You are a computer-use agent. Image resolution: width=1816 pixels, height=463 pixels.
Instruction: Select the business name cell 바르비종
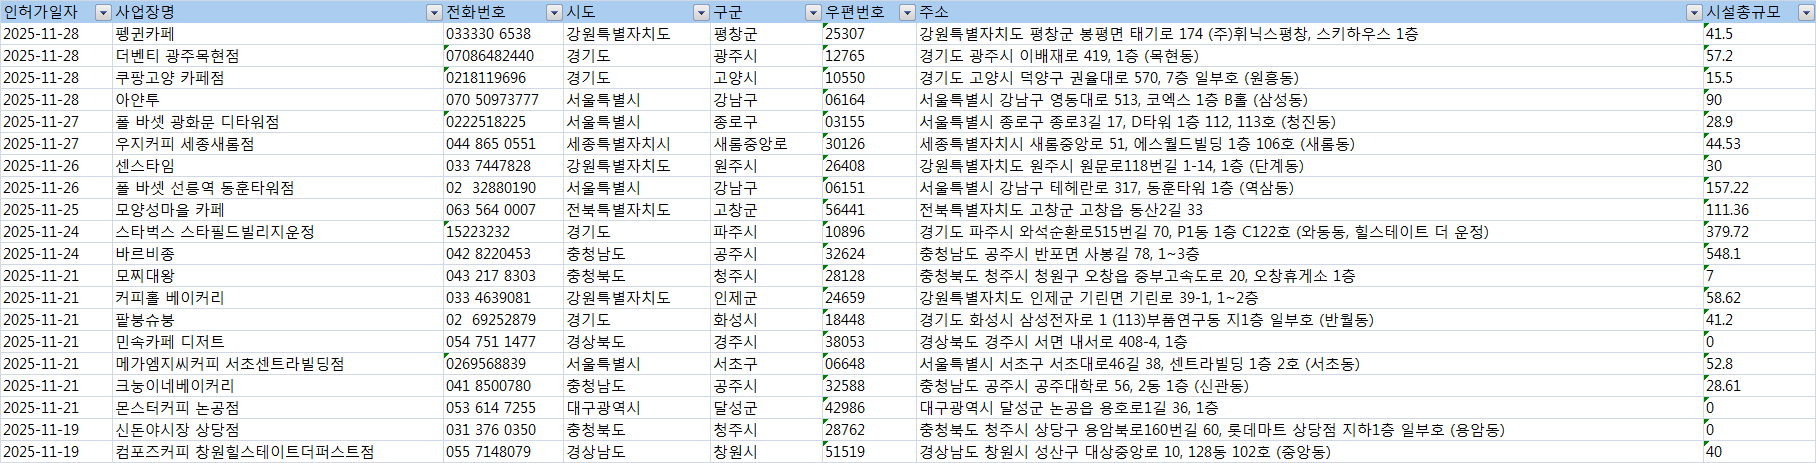pyautogui.click(x=277, y=254)
